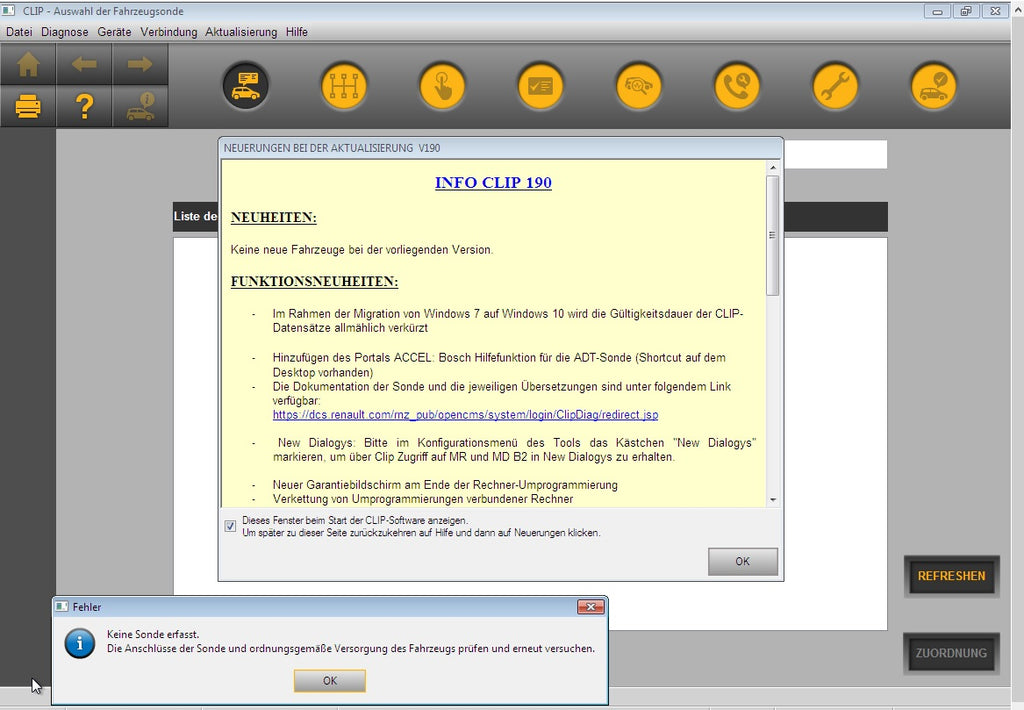
Task: Click OK in the Fehler error dialog
Action: (x=330, y=680)
